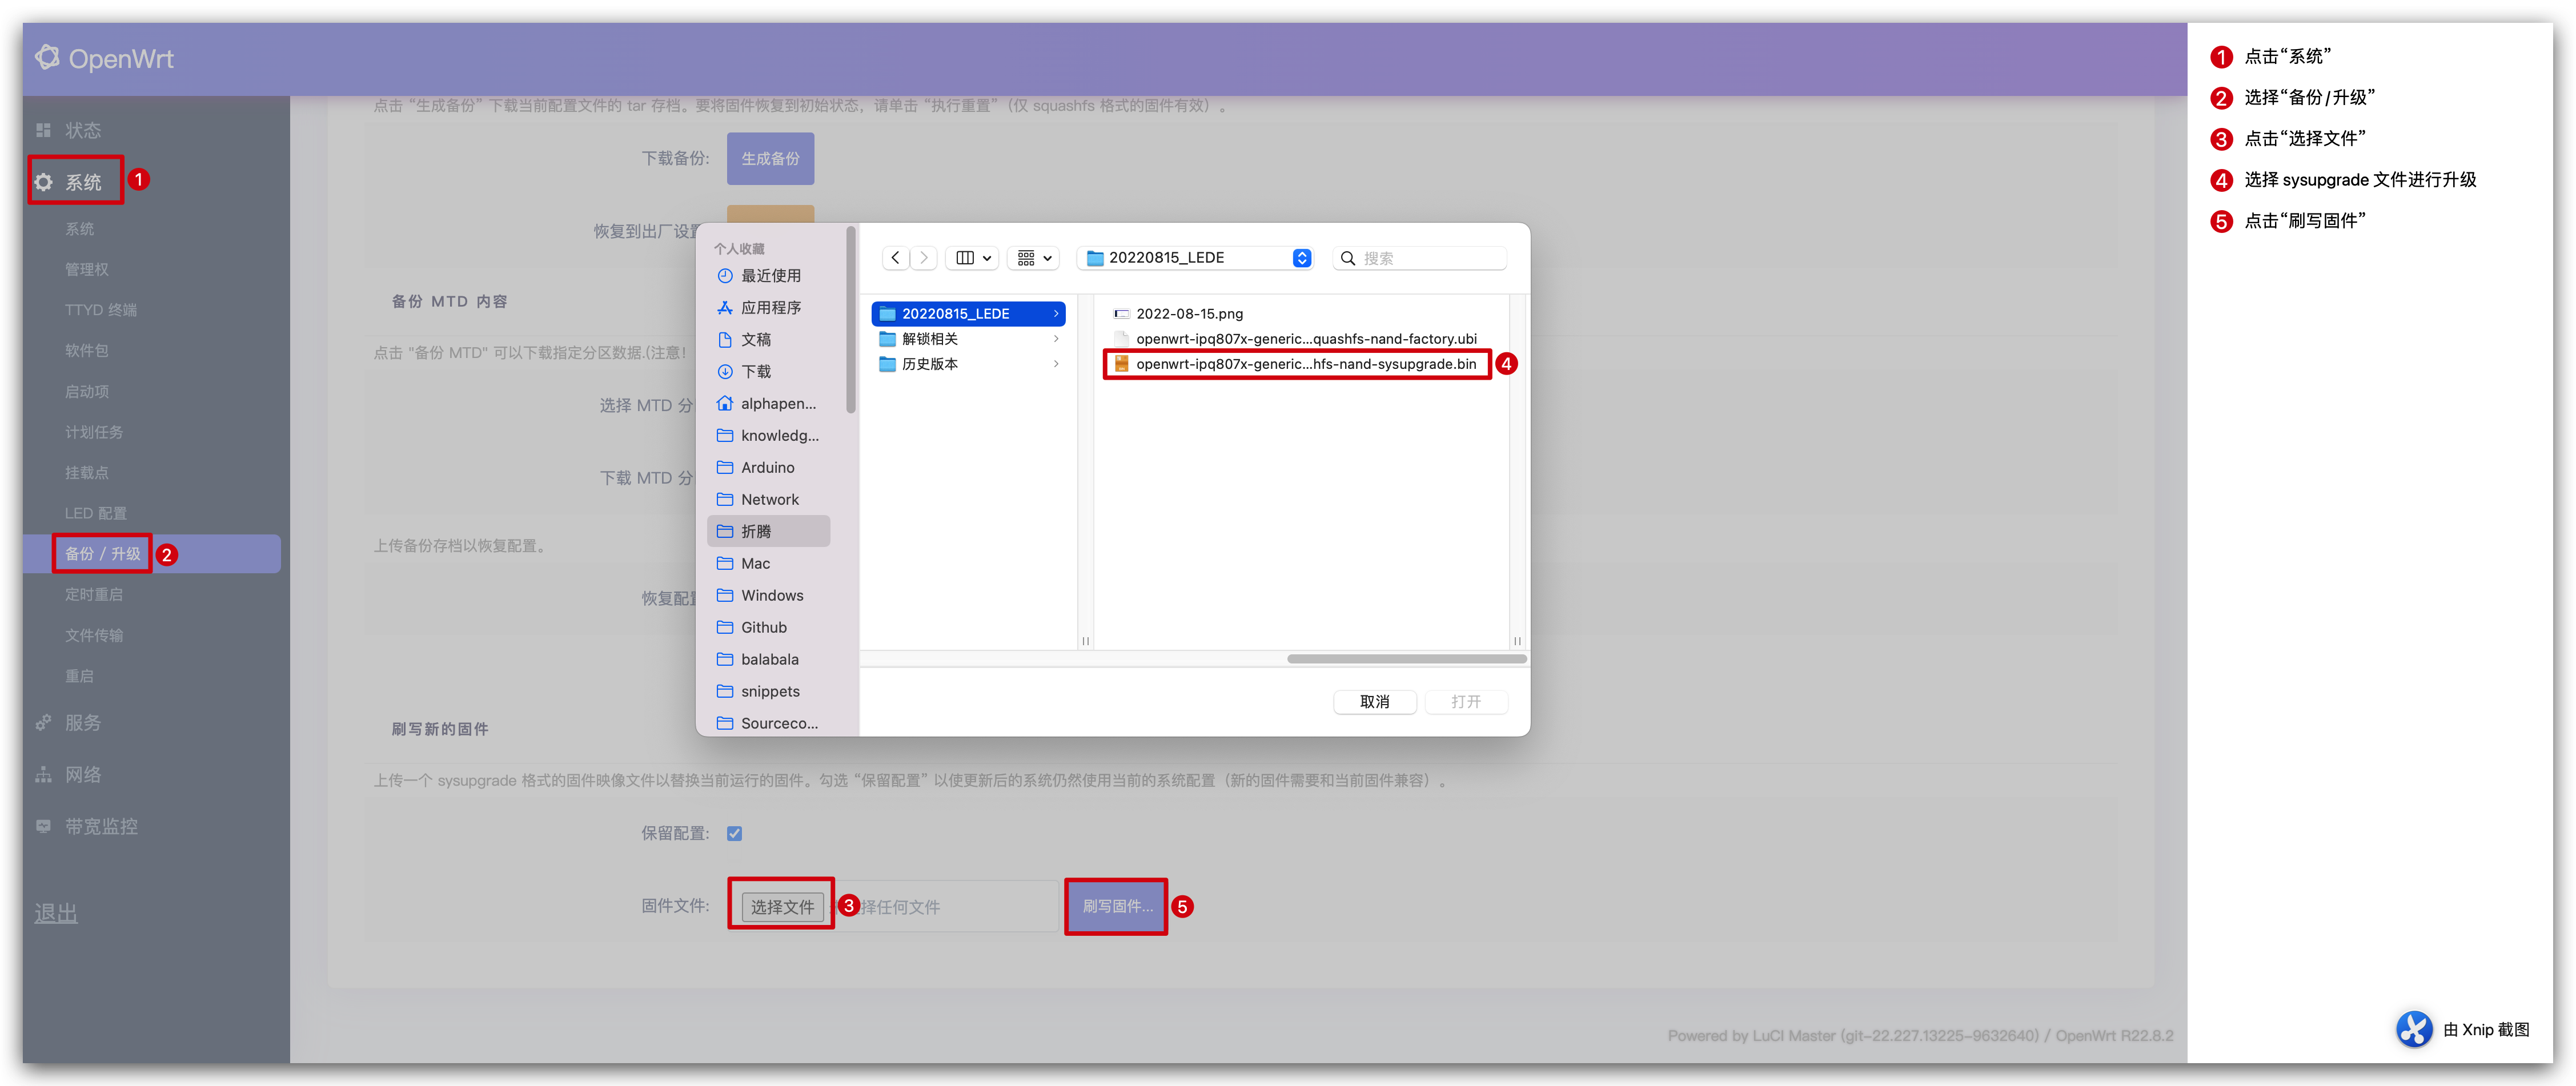Click 打开 in the file dialog
Image resolution: width=2576 pixels, height=1086 pixels.
click(1465, 702)
